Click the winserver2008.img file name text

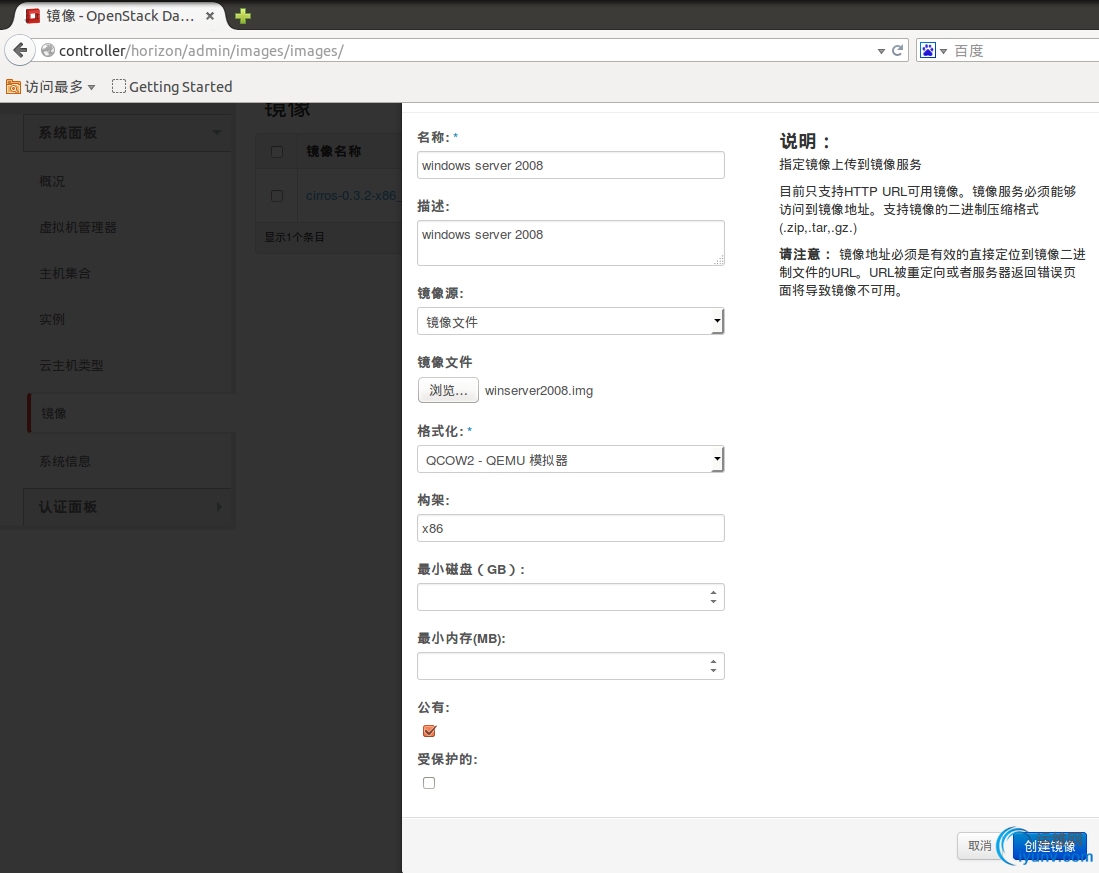539,390
